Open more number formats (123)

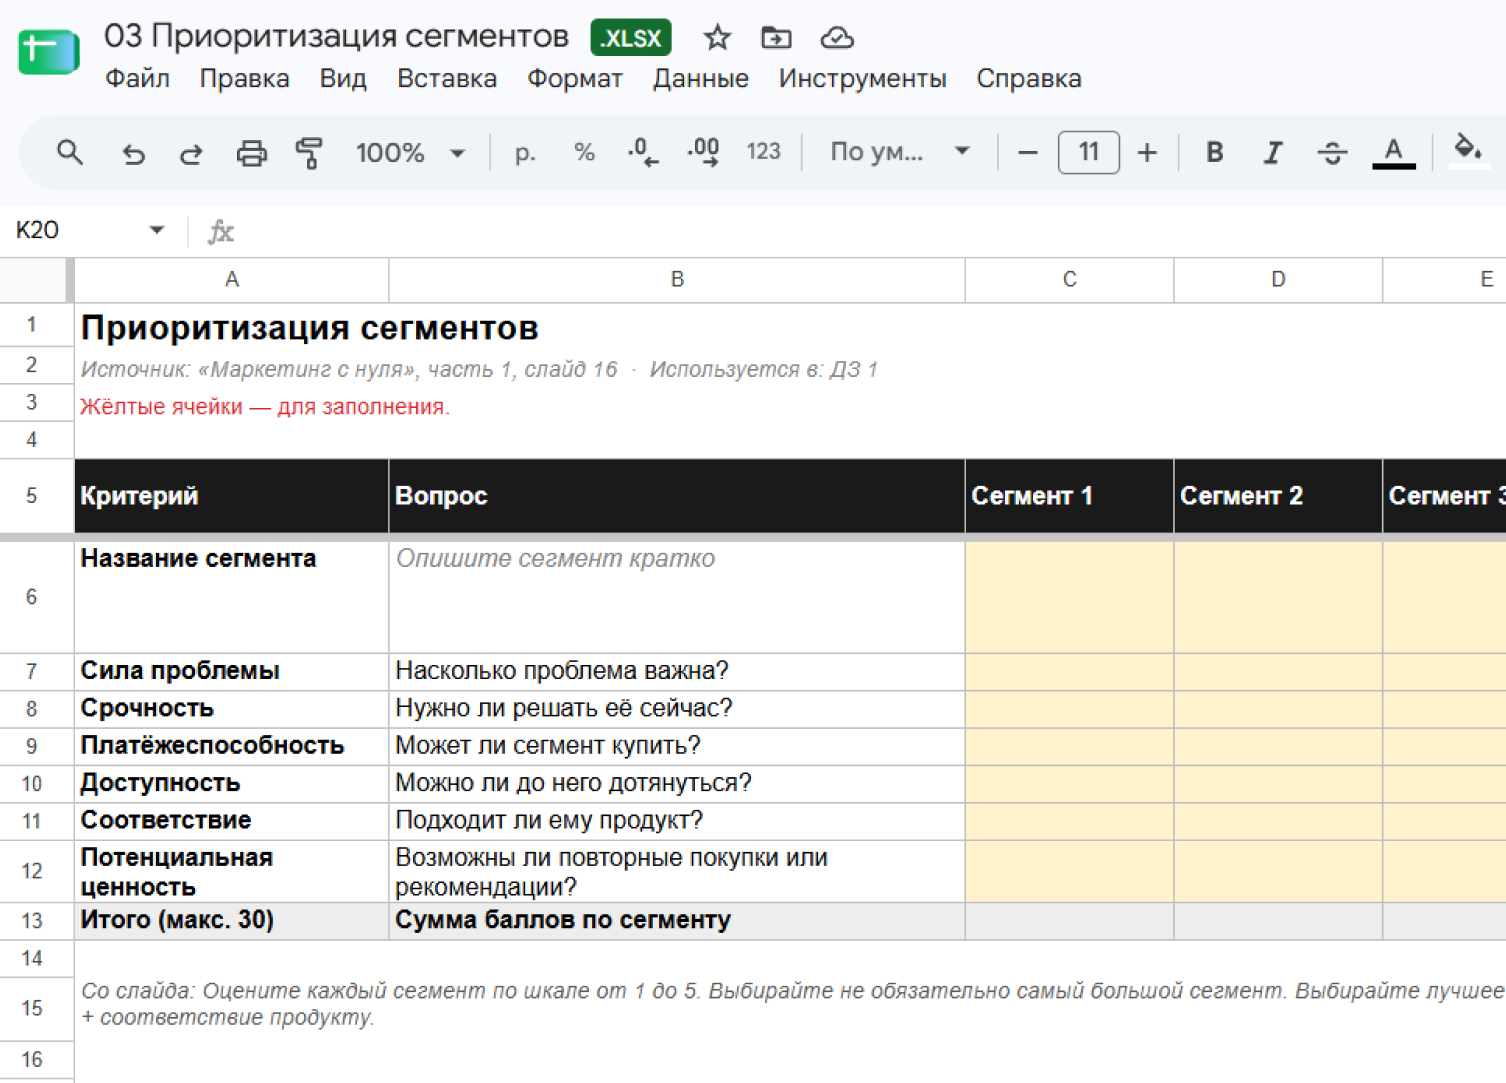(x=763, y=152)
